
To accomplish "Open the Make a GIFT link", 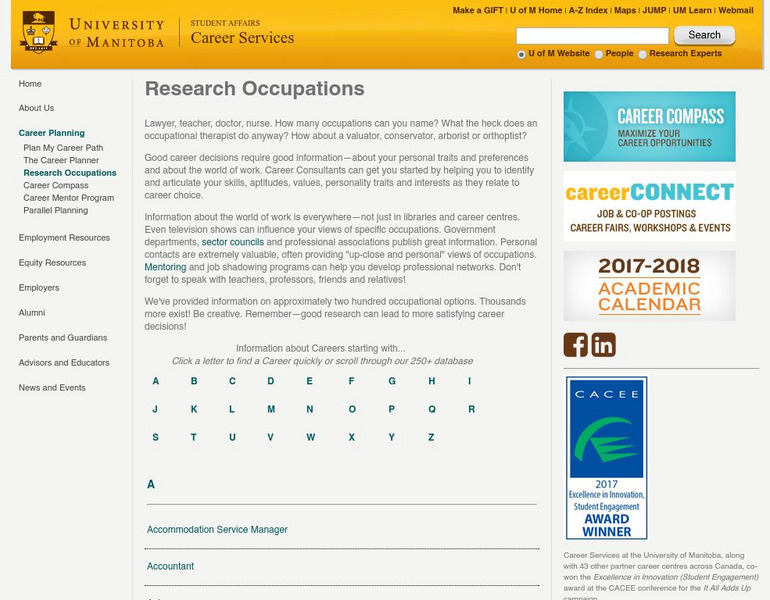I will tap(478, 10).
